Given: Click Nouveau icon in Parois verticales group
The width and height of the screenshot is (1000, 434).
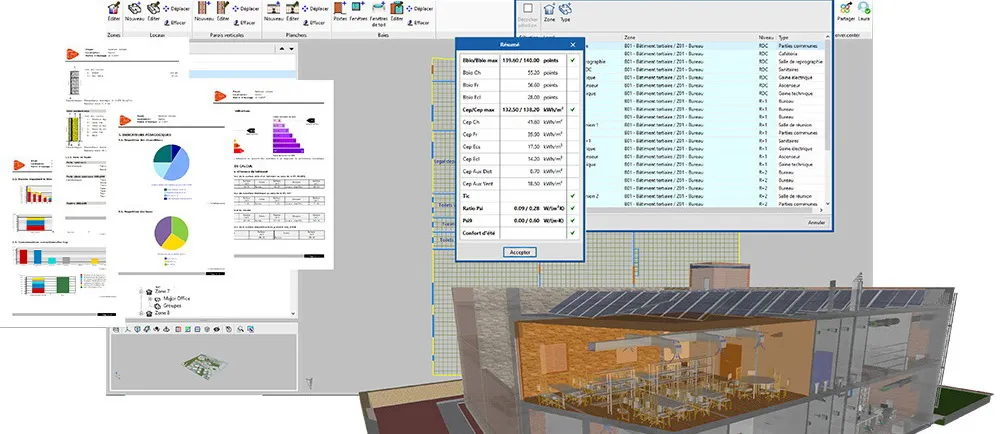Looking at the screenshot, I should coord(204,12).
